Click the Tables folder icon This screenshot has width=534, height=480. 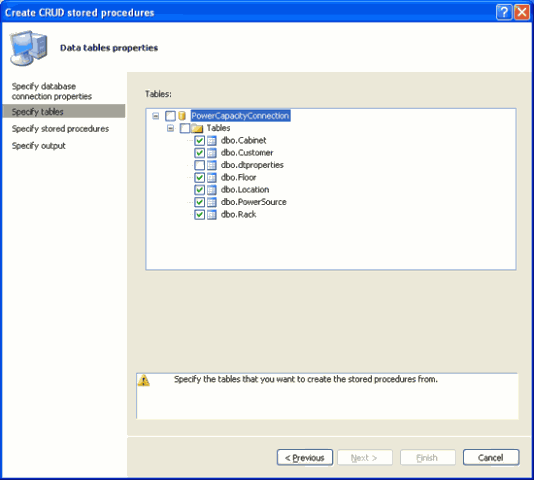[197, 128]
